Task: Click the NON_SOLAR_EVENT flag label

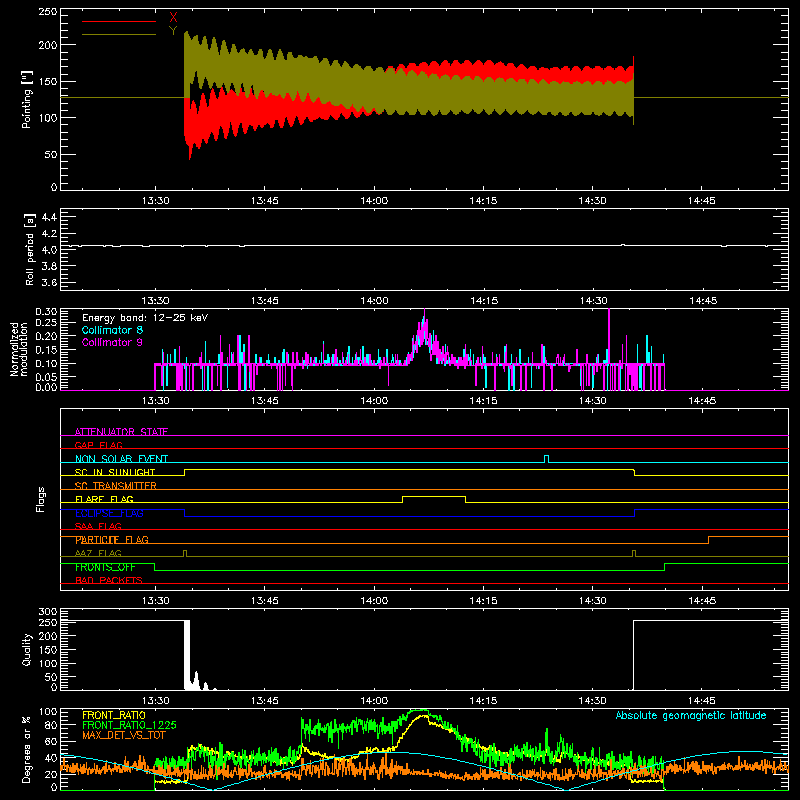Action: click(121, 459)
